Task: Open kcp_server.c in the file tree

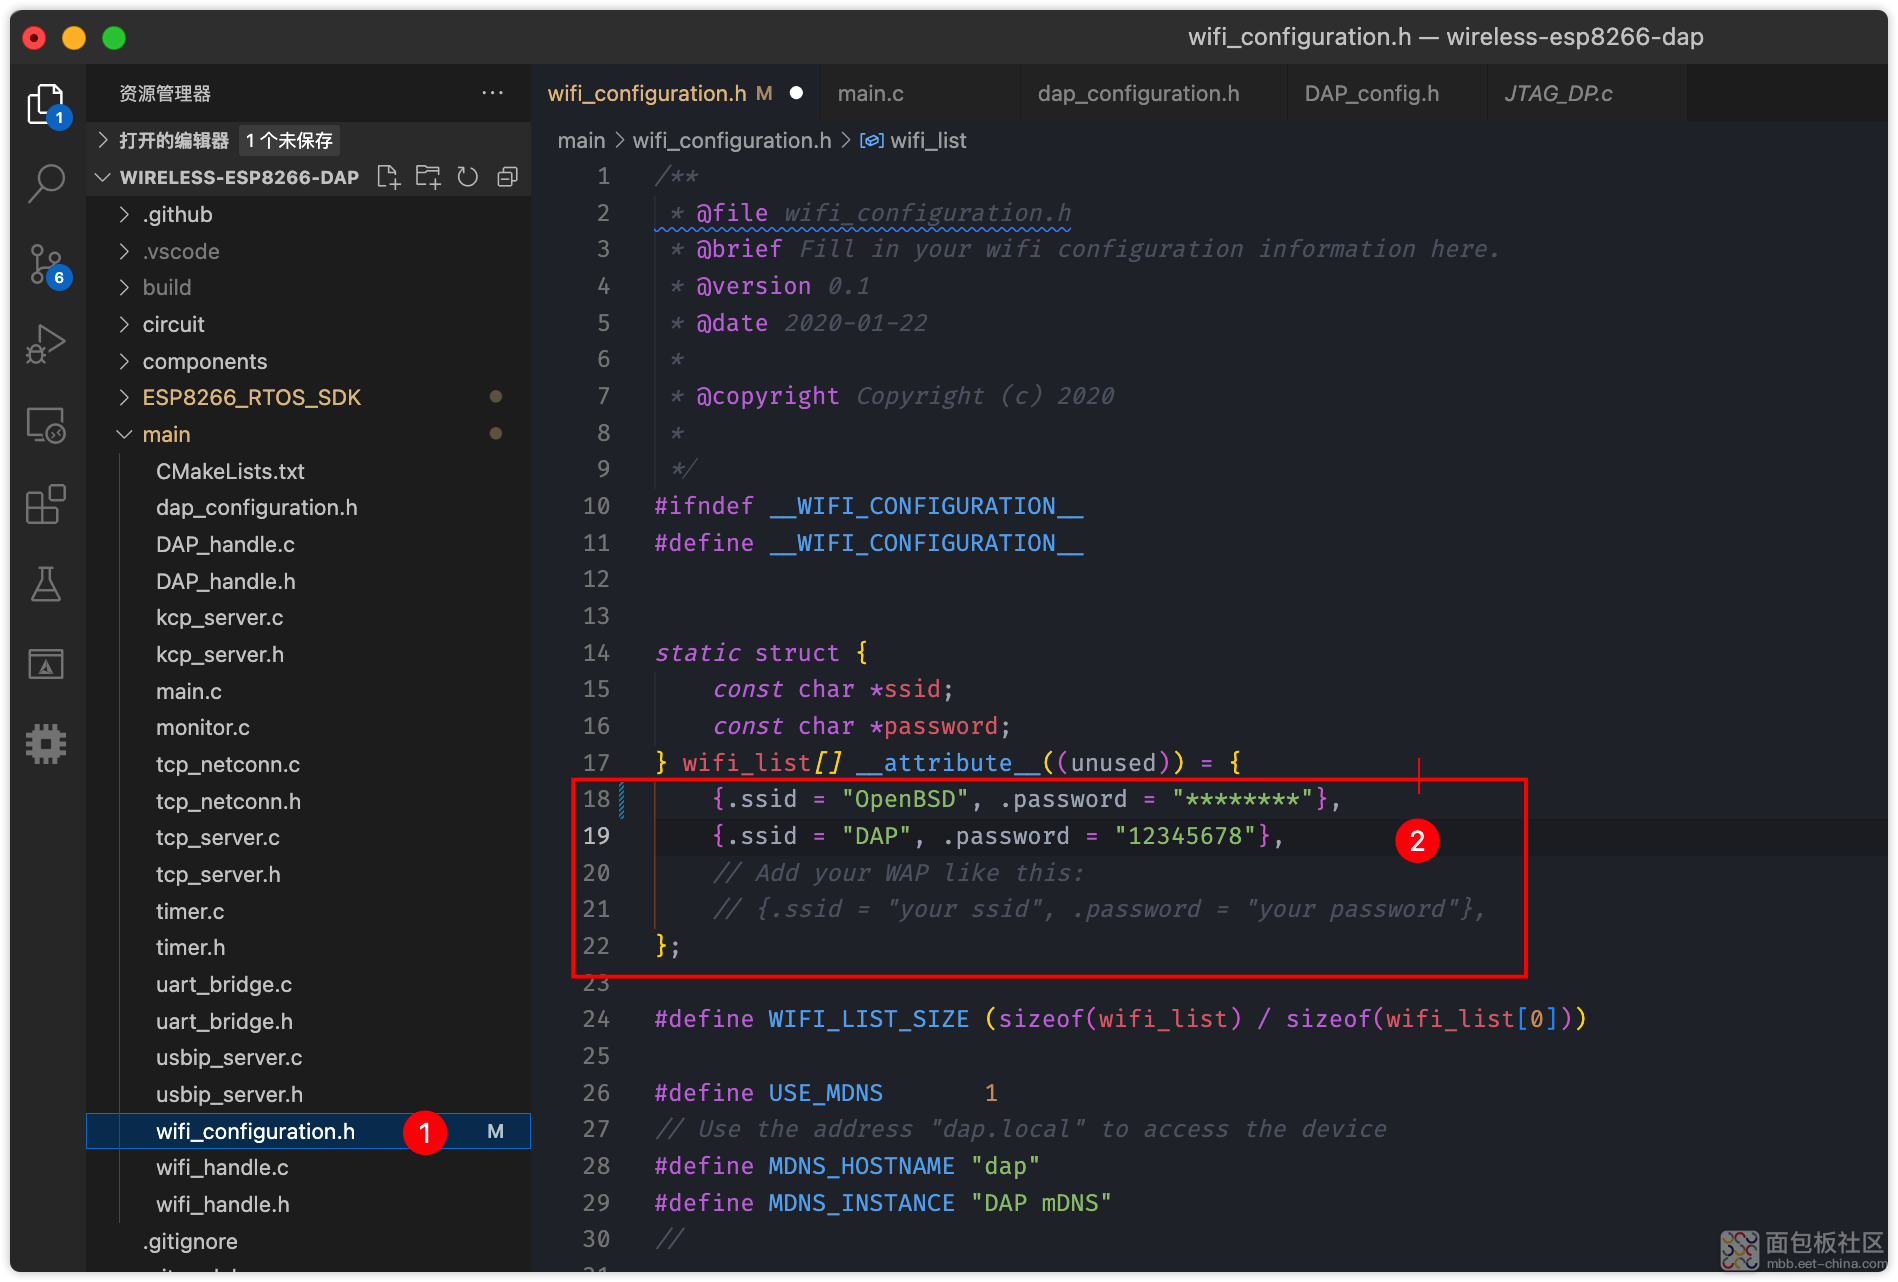Action: (x=219, y=618)
